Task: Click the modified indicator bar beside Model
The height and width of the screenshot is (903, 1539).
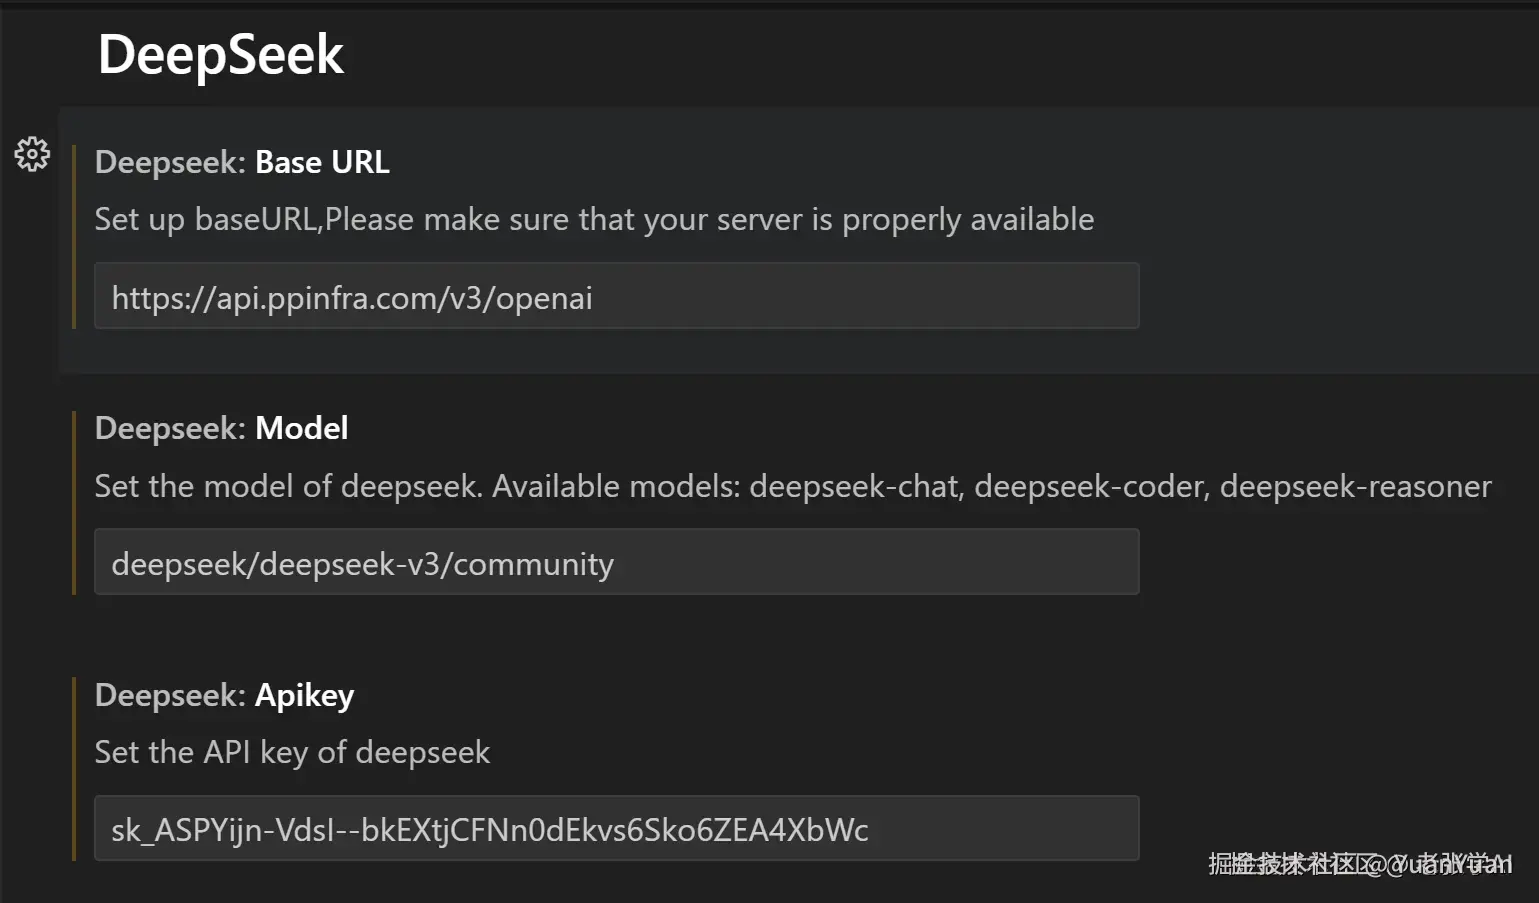Action: pyautogui.click(x=74, y=502)
